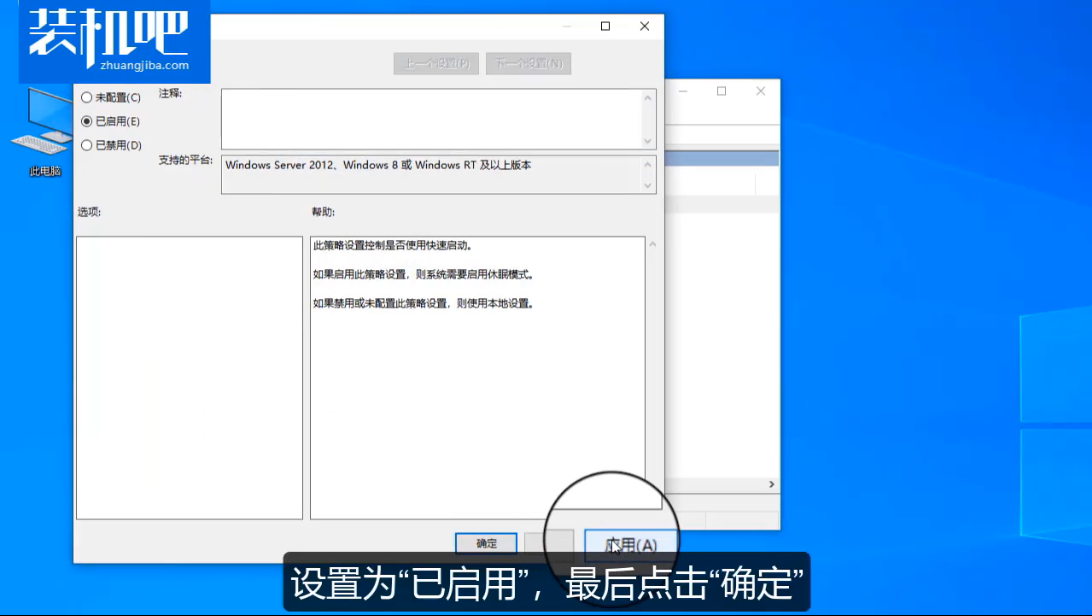The image size is (1092, 616).
Task: Close the background window
Action: pyautogui.click(x=761, y=91)
